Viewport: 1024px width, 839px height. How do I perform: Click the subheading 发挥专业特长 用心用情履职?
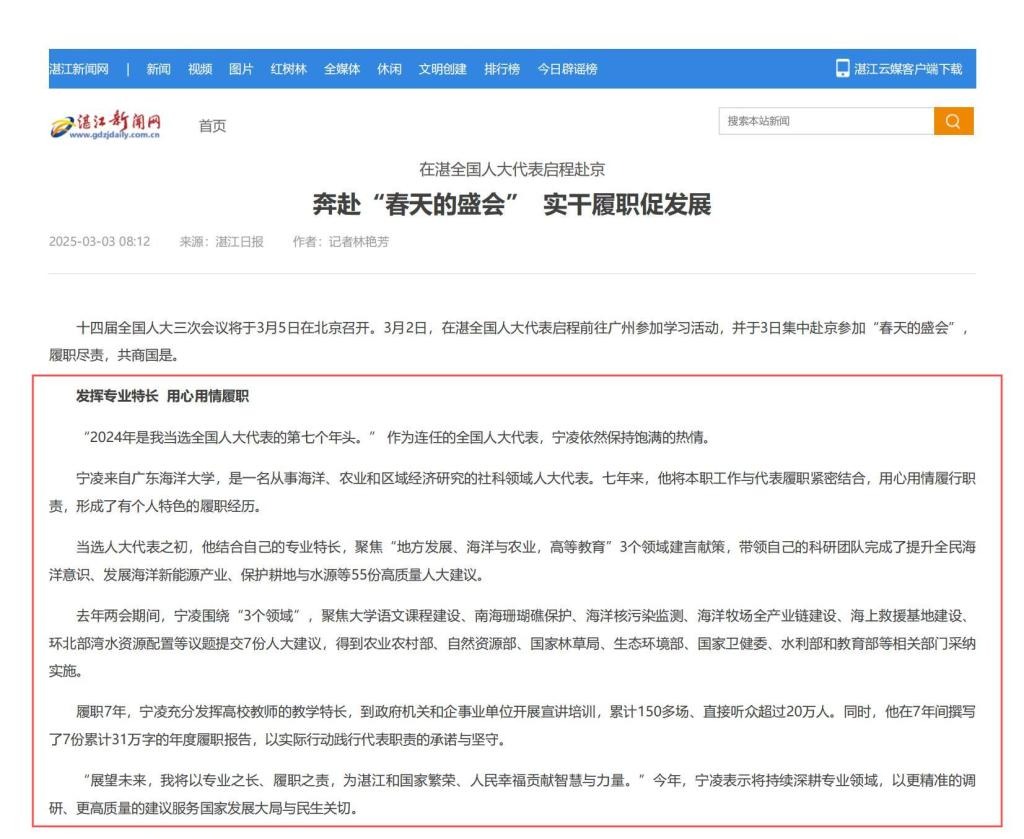coord(162,396)
